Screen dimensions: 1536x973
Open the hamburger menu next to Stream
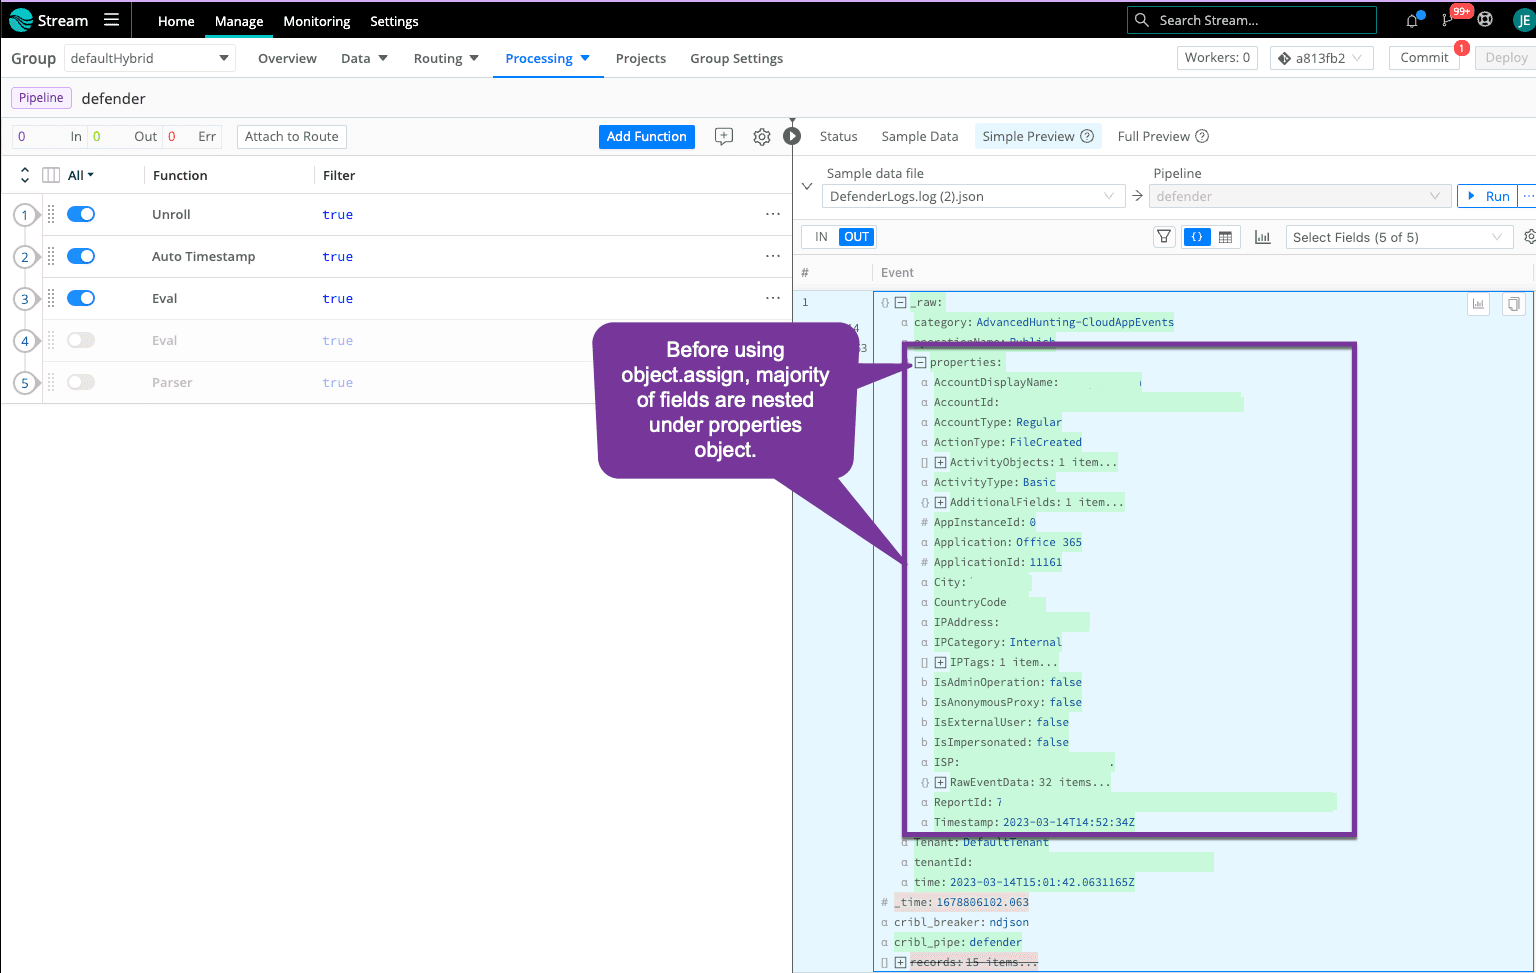tap(111, 20)
